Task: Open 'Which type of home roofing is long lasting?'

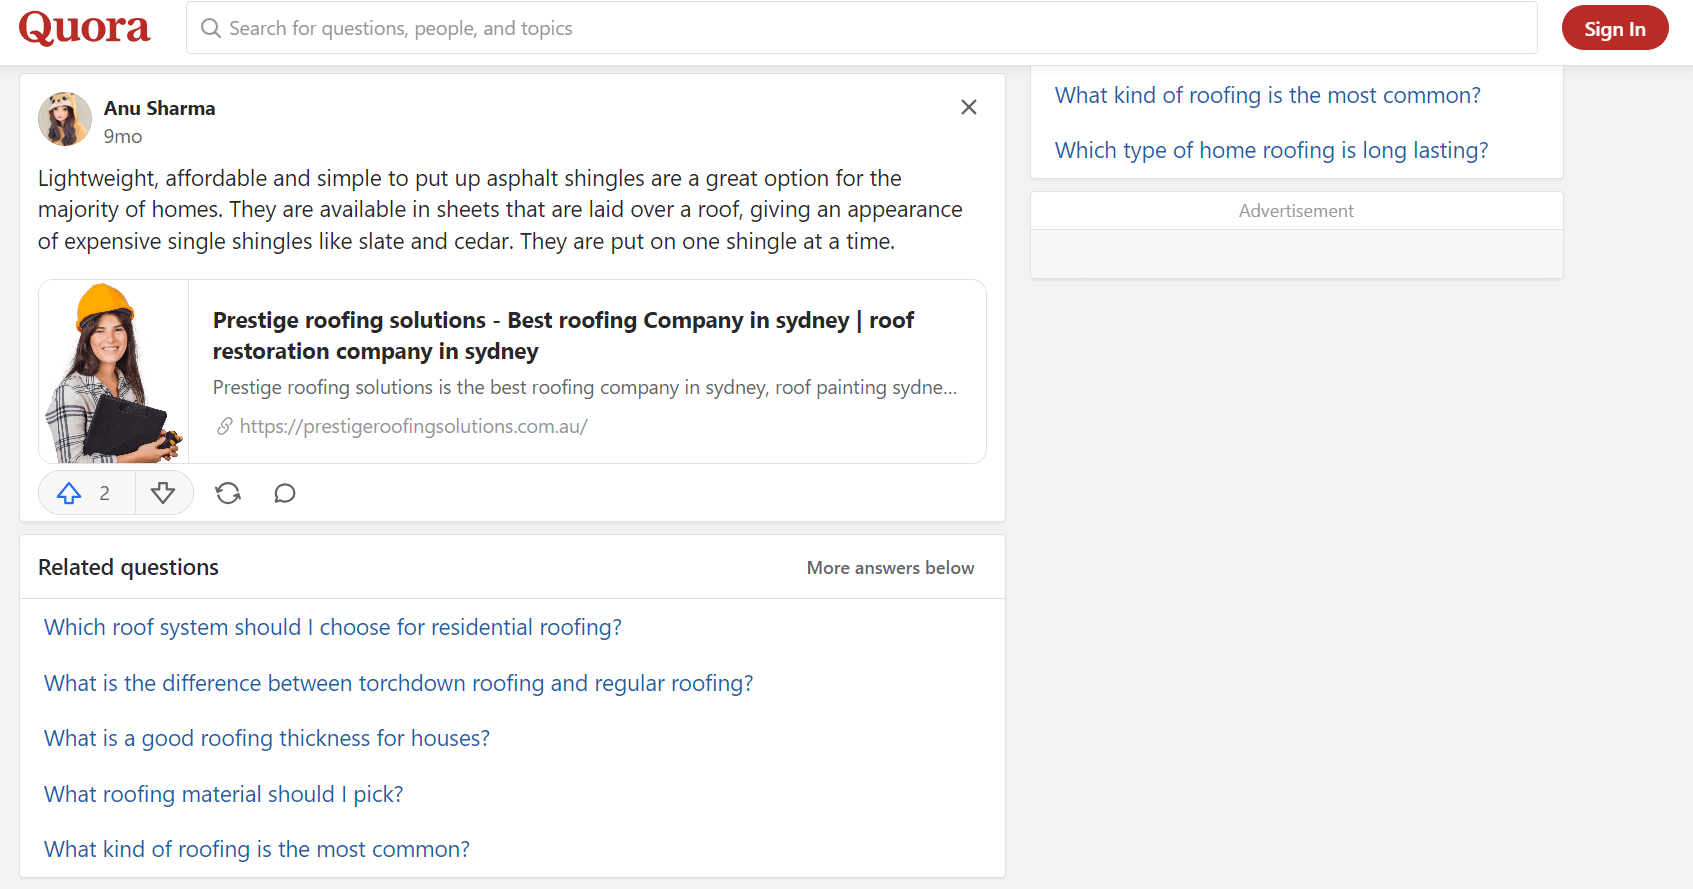Action: (x=1272, y=150)
